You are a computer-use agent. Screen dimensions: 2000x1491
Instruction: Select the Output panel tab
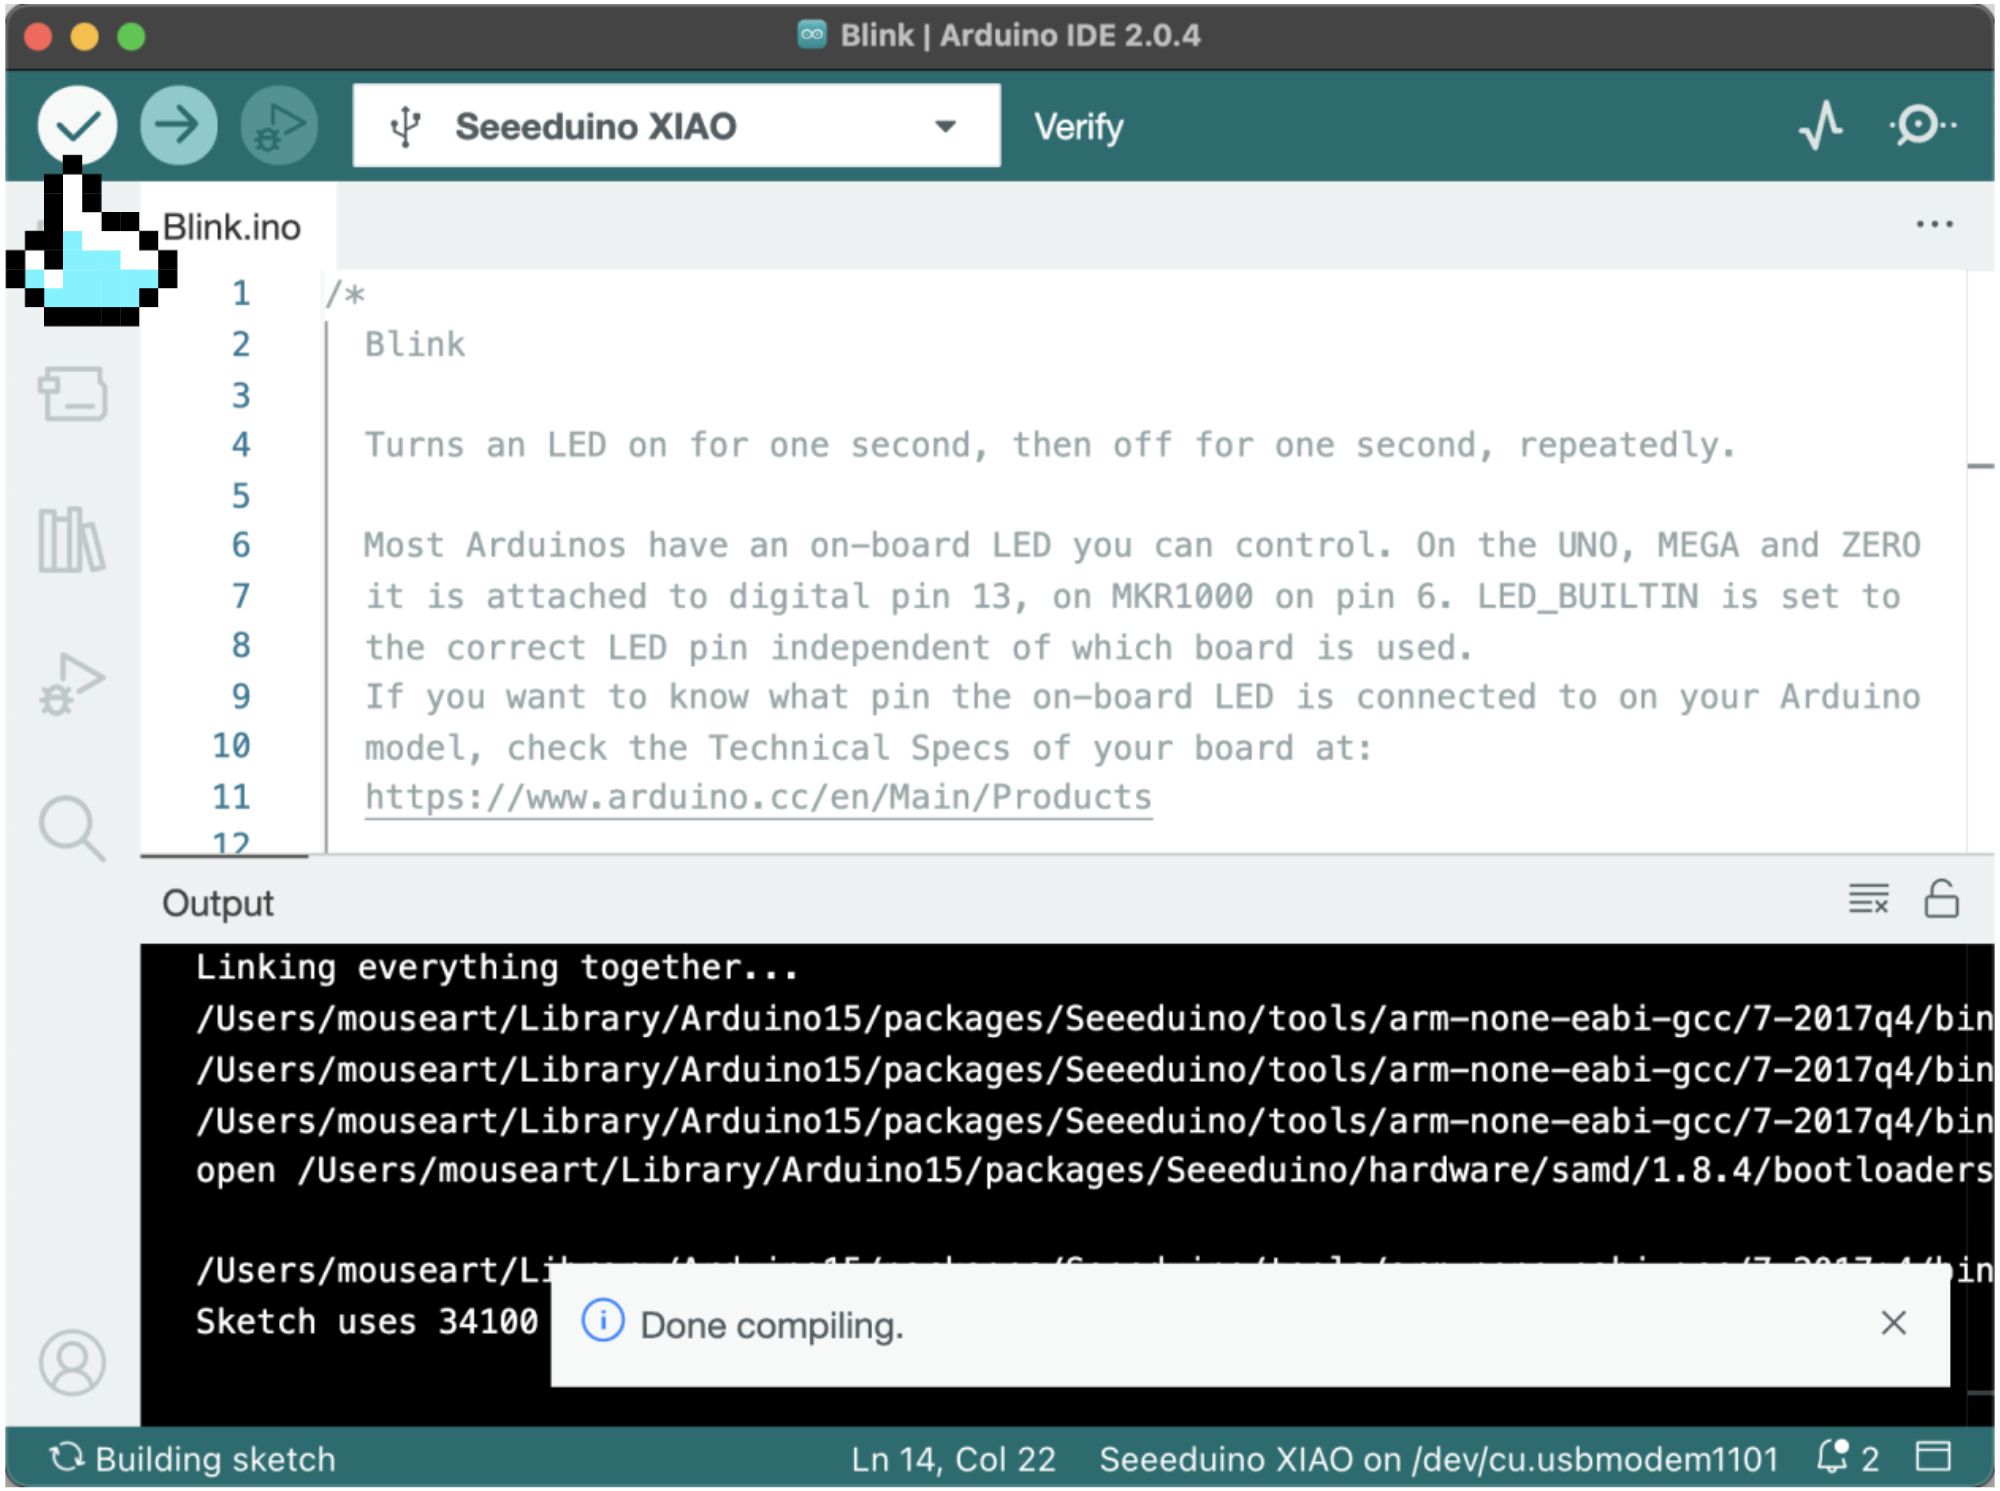point(218,902)
